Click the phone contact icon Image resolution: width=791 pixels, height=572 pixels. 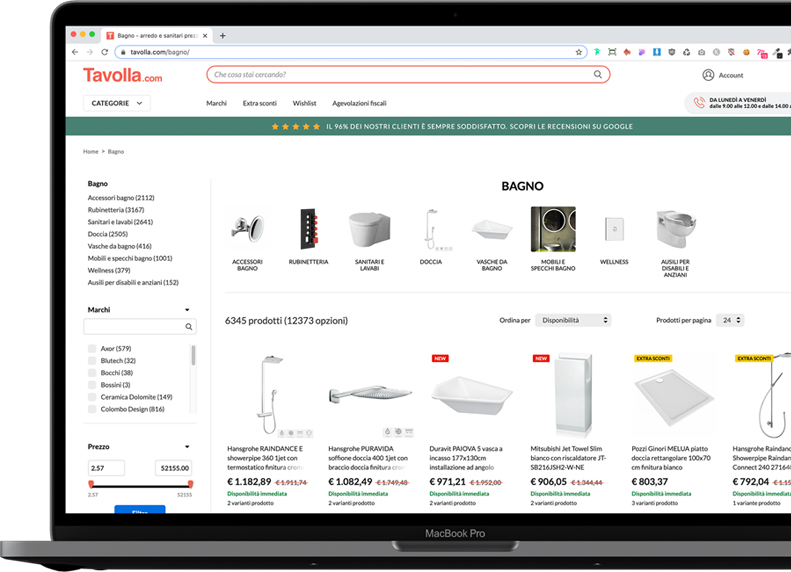pyautogui.click(x=699, y=103)
